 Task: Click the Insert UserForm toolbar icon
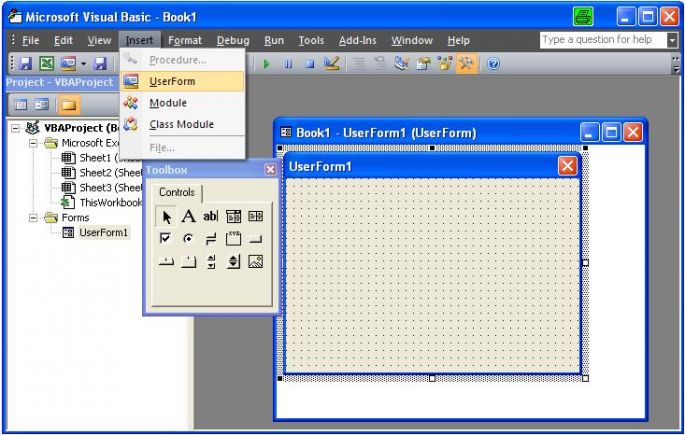click(69, 64)
